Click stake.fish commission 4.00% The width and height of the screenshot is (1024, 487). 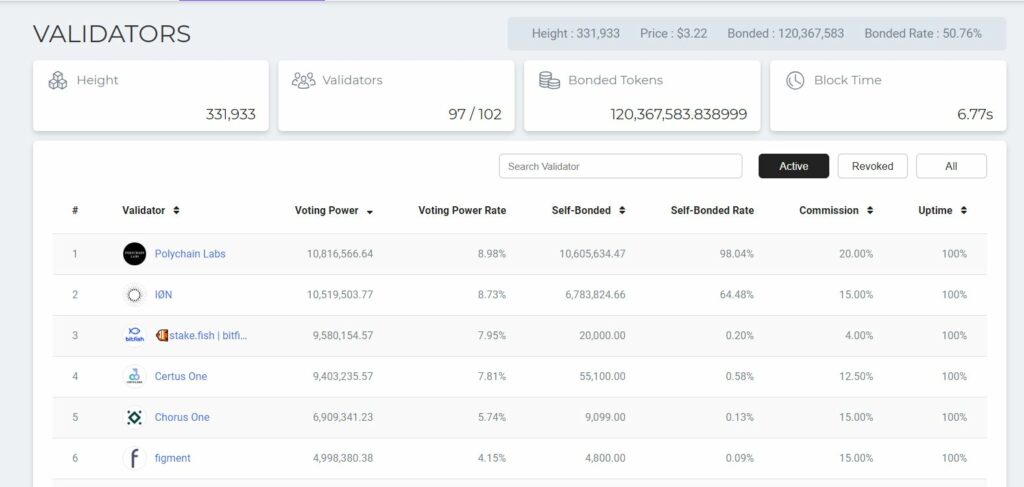pyautogui.click(x=859, y=336)
